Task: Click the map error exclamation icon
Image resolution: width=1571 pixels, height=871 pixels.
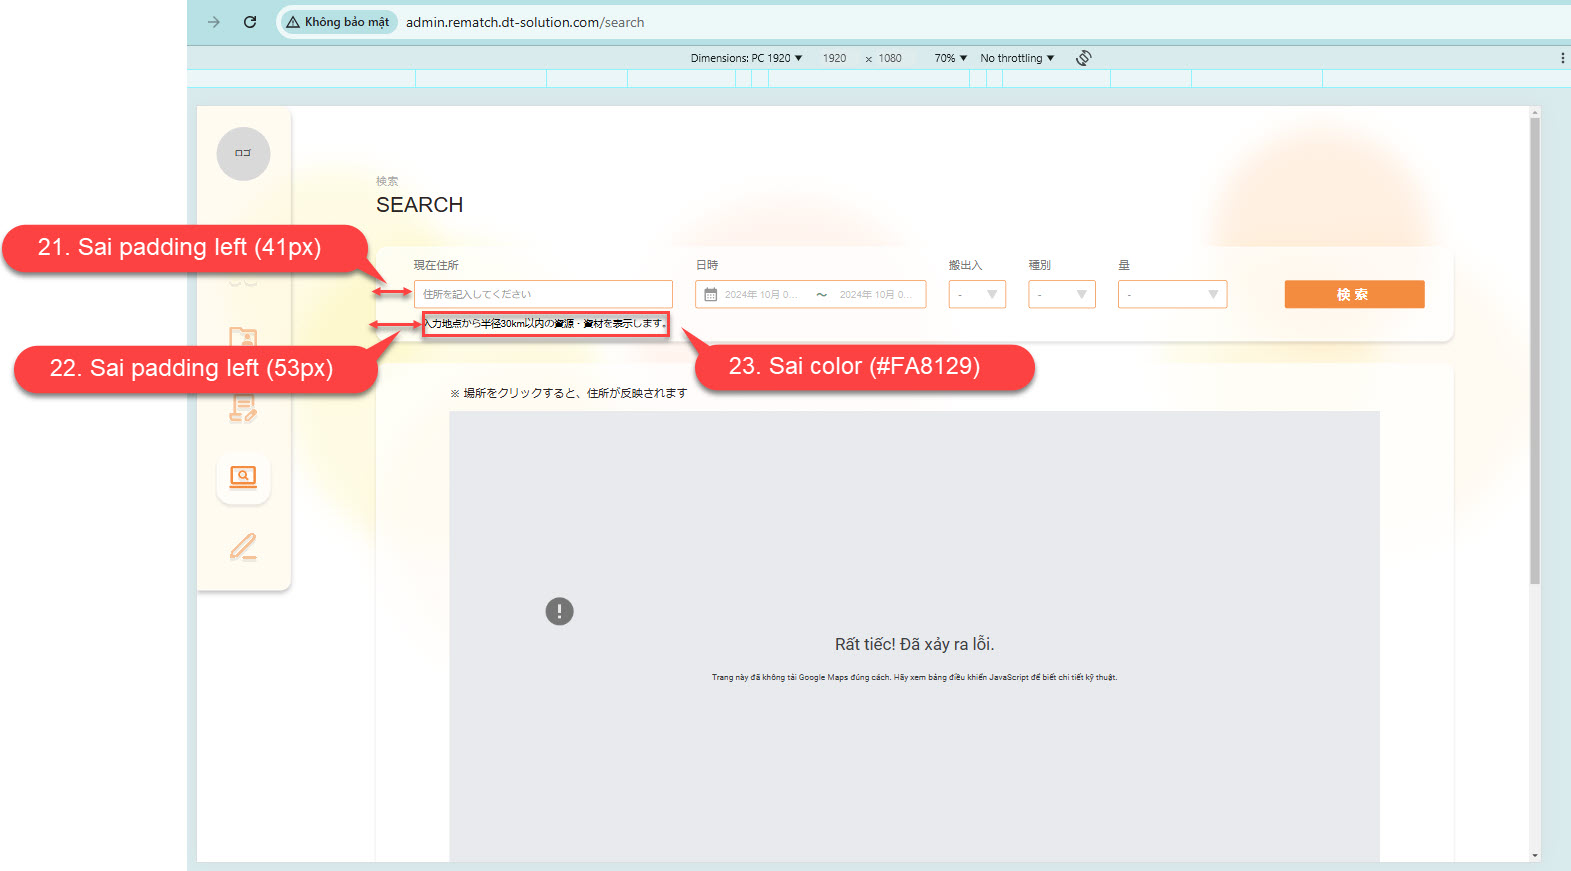Action: tap(559, 611)
